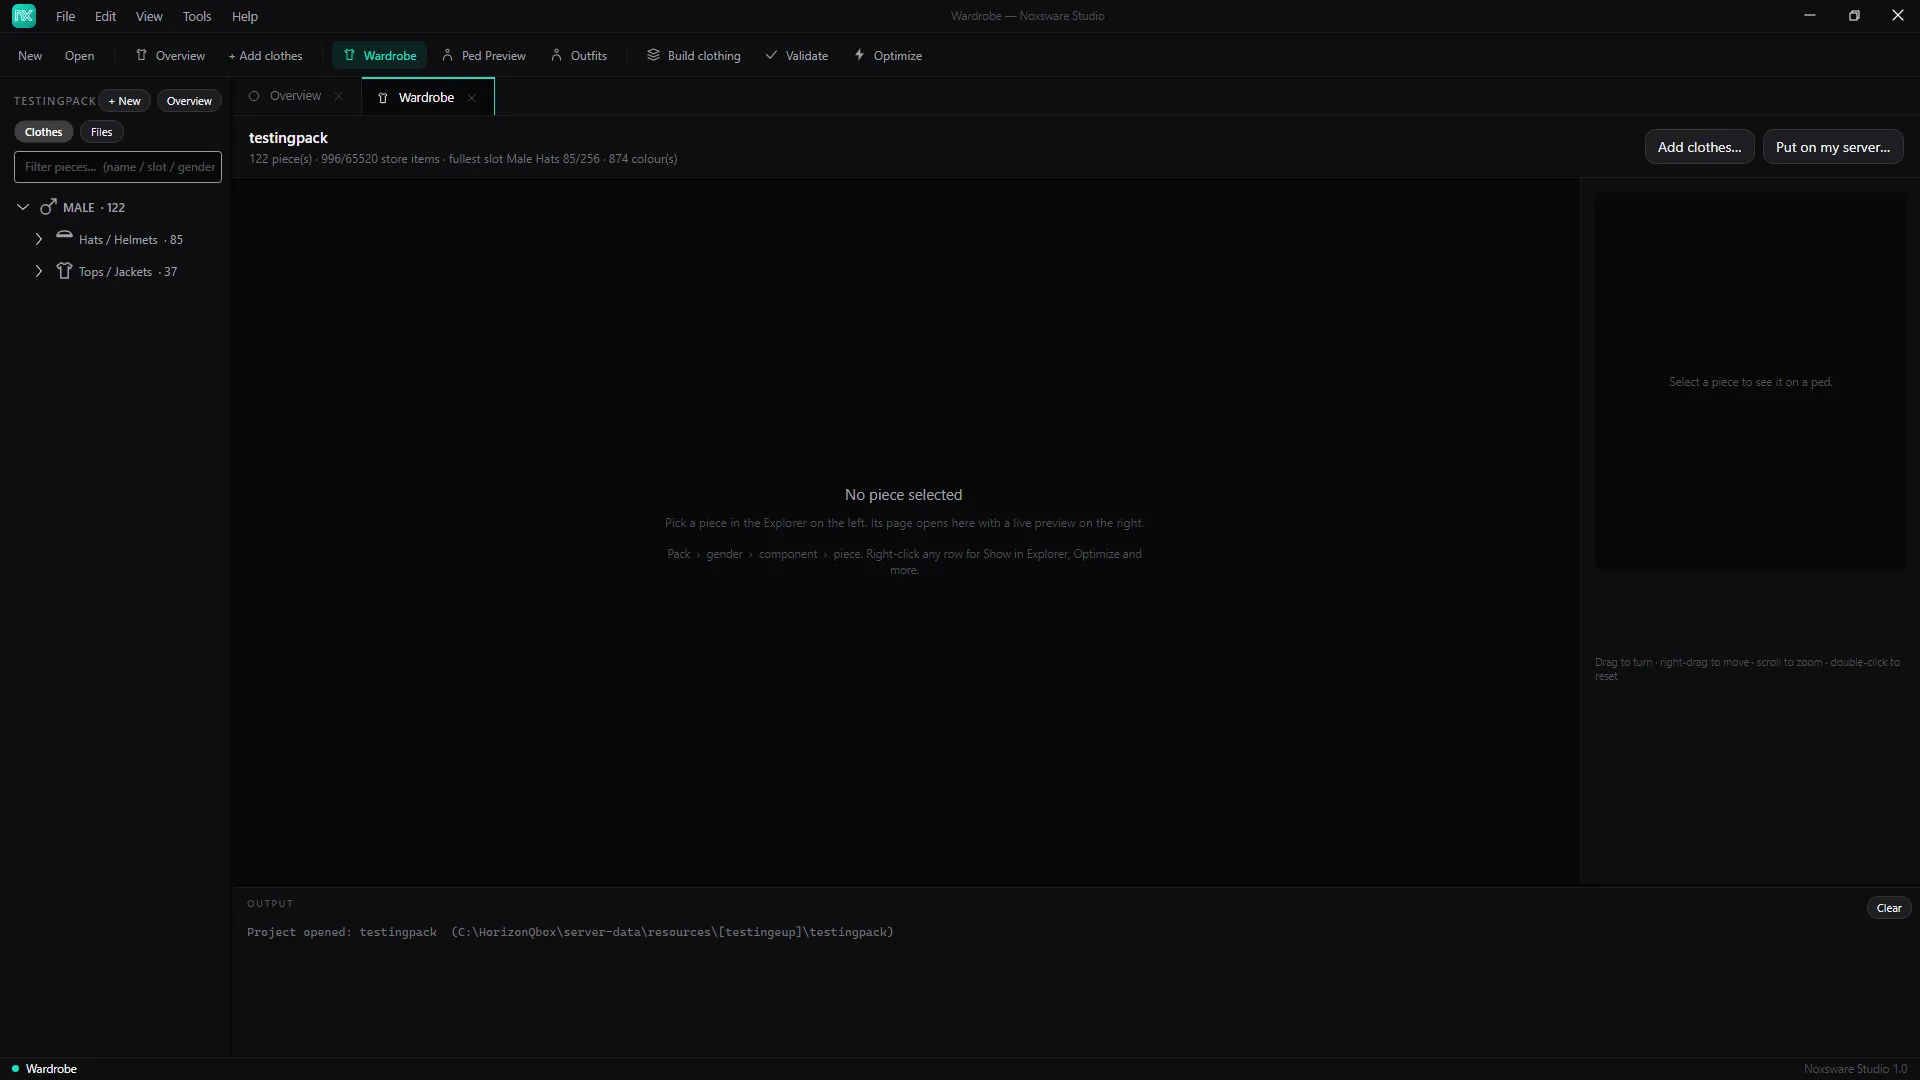This screenshot has height=1080, width=1920.
Task: Click Put on my server... button
Action: pyautogui.click(x=1833, y=147)
